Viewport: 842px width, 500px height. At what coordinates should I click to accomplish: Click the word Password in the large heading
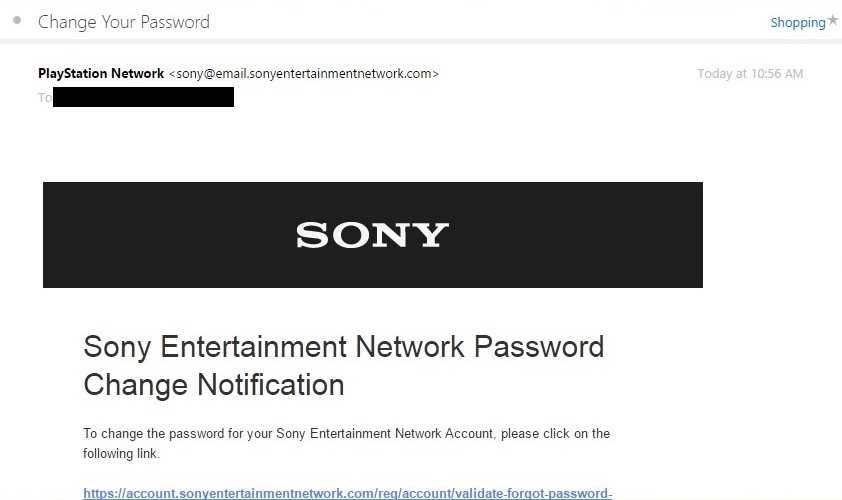pos(539,346)
